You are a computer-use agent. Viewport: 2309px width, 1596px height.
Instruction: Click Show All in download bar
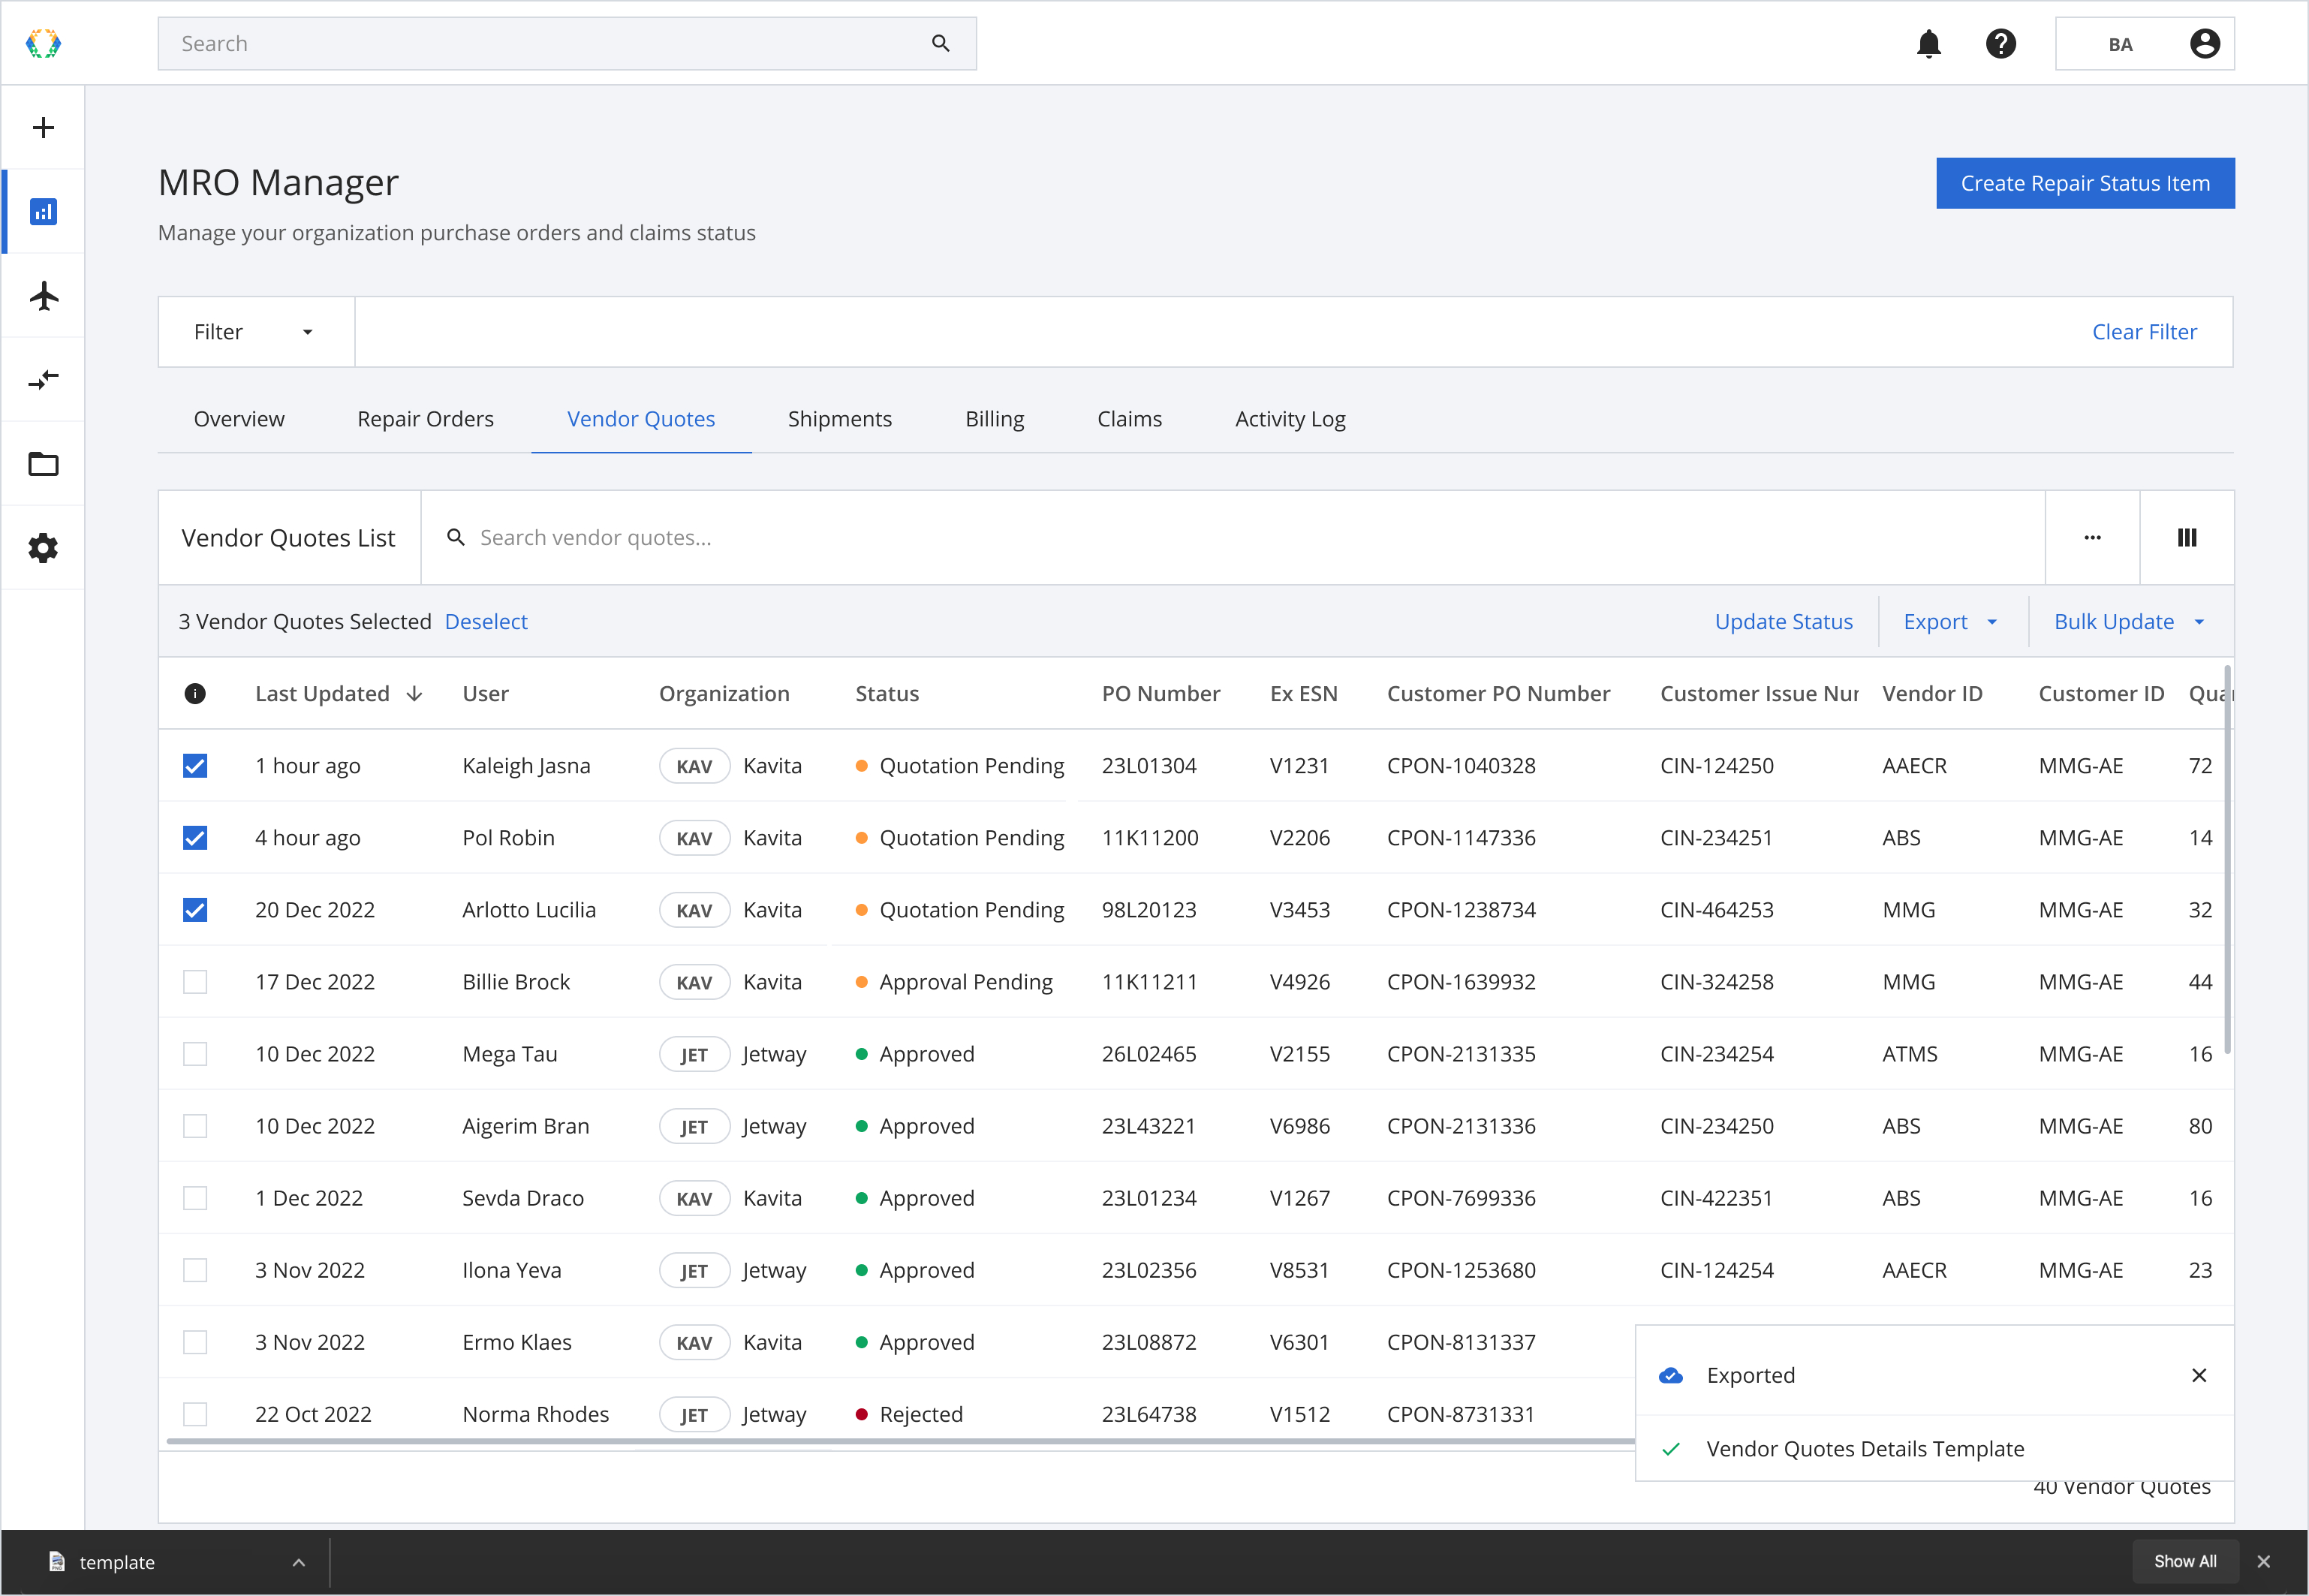click(2185, 1562)
